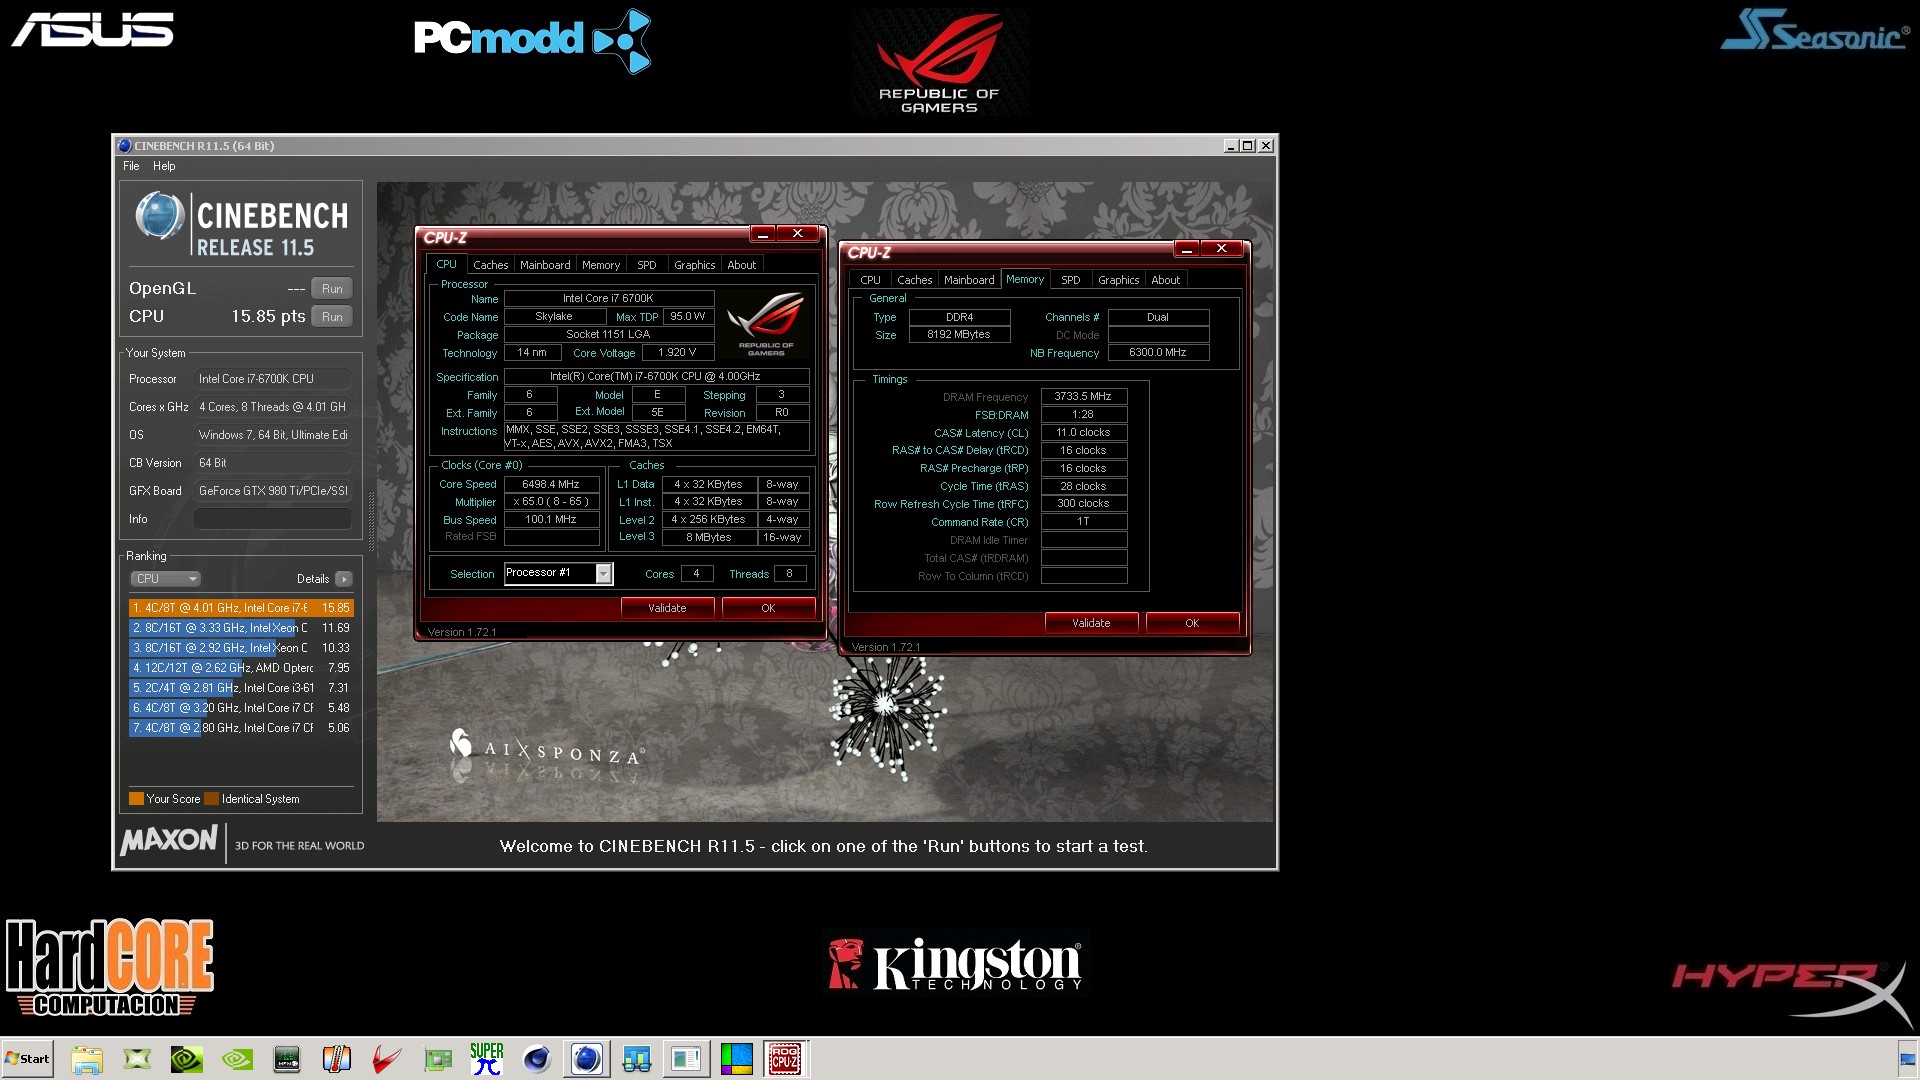
Task: Open Caches tab in right CPU-Z window
Action: coord(915,280)
